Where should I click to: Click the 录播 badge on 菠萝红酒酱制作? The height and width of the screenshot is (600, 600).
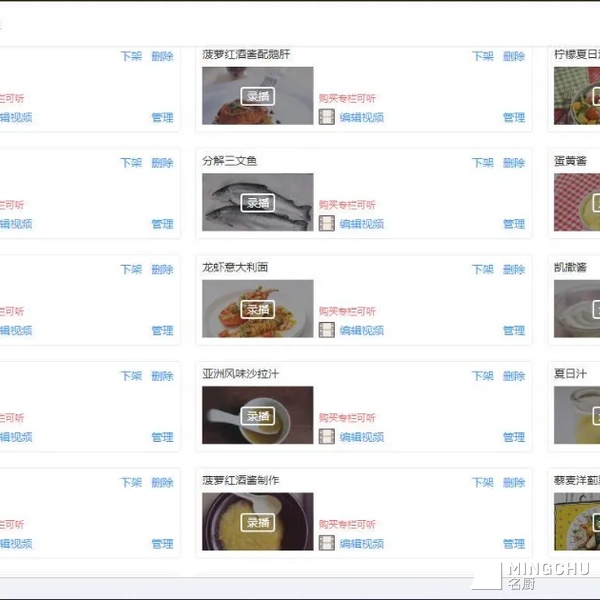point(258,522)
